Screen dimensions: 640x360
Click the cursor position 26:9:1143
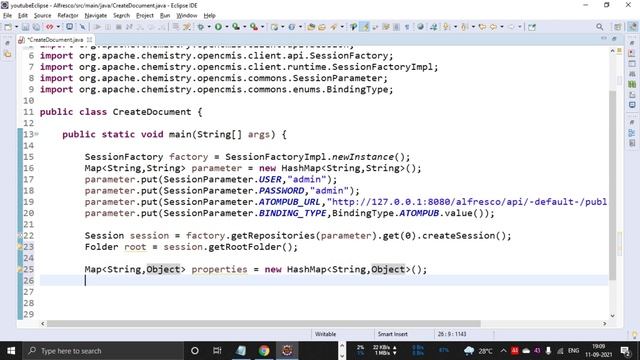click(452, 334)
